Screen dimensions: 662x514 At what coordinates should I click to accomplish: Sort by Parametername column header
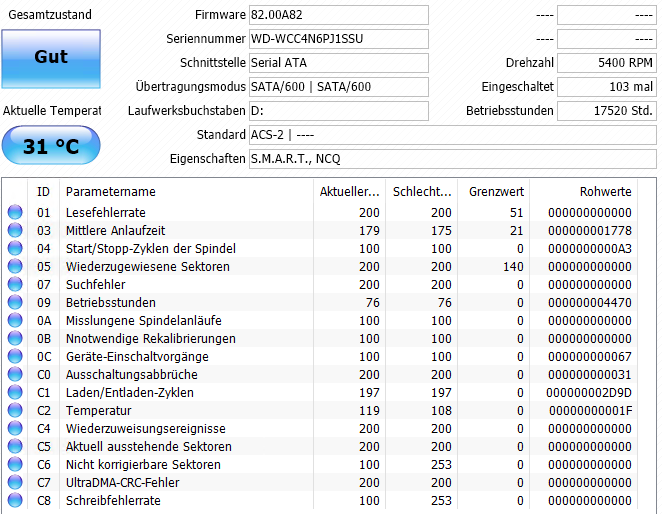[187, 192]
